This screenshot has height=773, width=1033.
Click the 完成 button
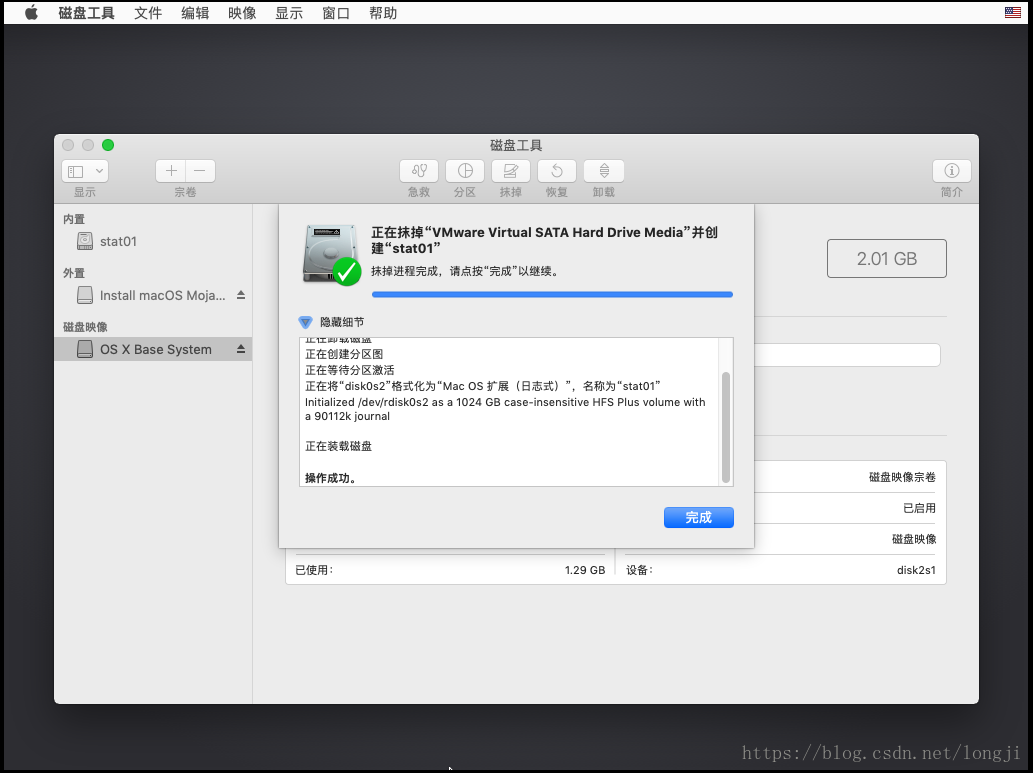pyautogui.click(x=698, y=517)
